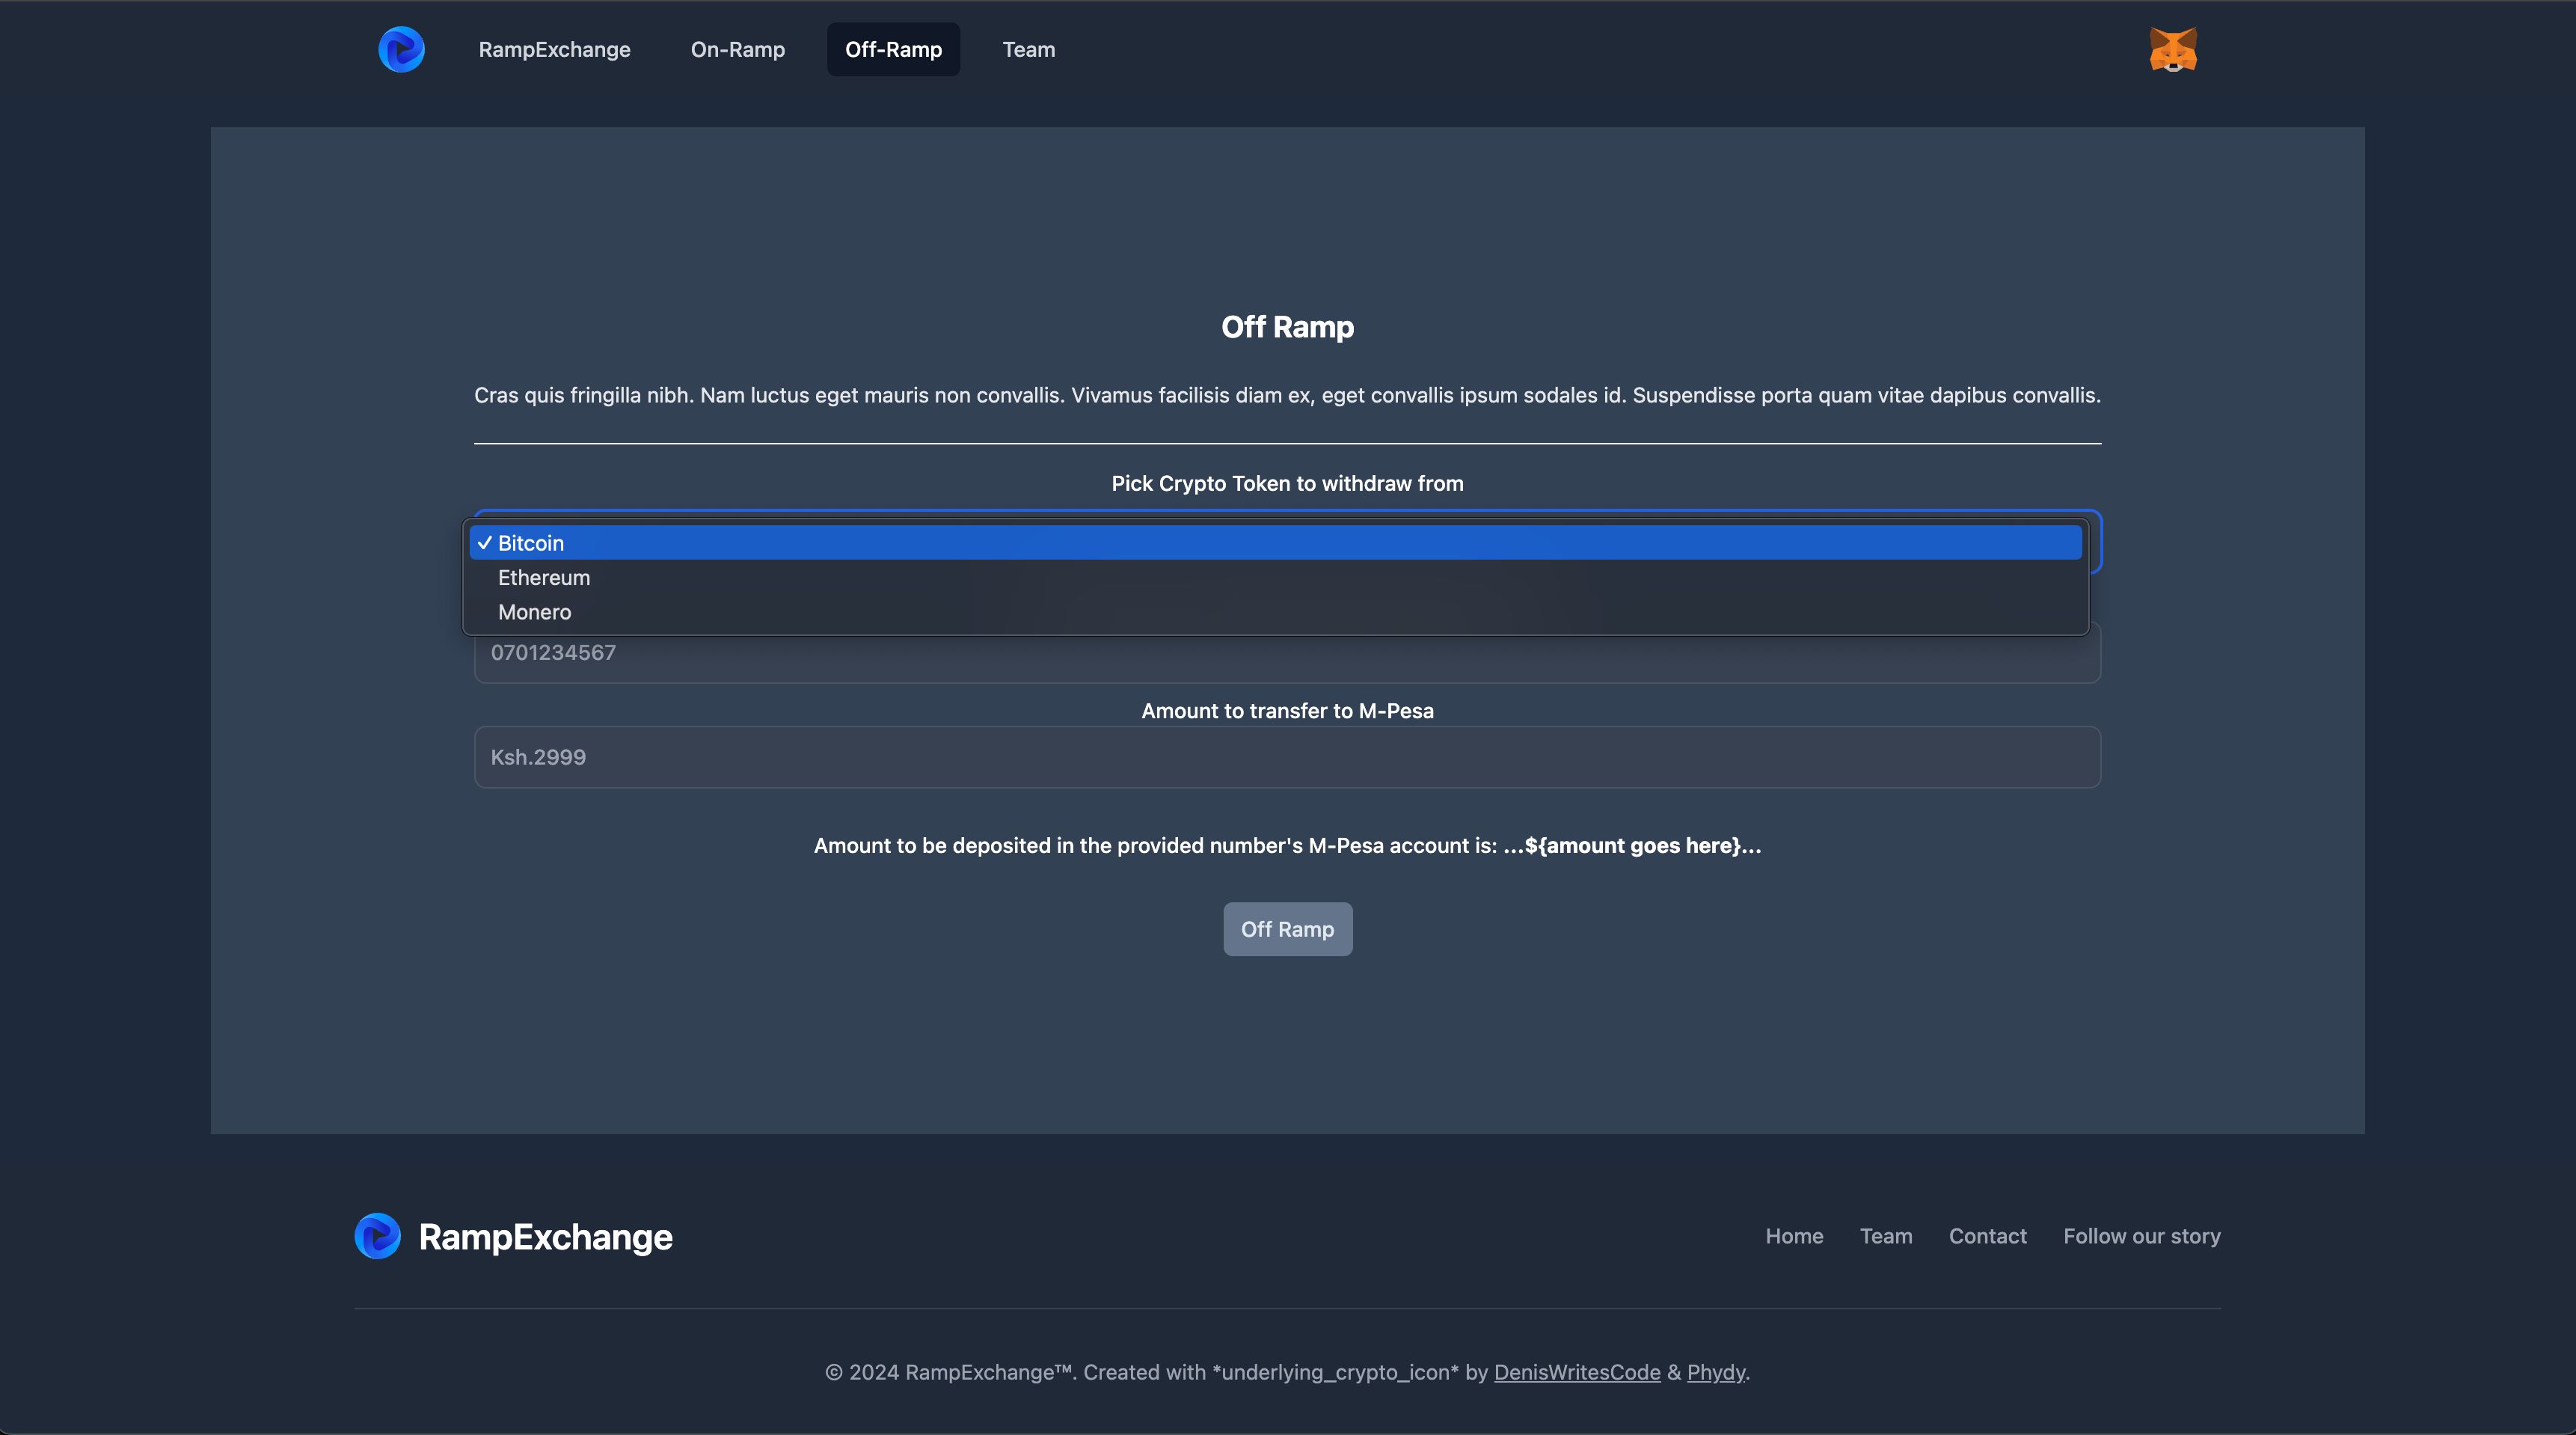Click the RampExchange logo icon in navbar
2576x1435 pixels.
[401, 49]
